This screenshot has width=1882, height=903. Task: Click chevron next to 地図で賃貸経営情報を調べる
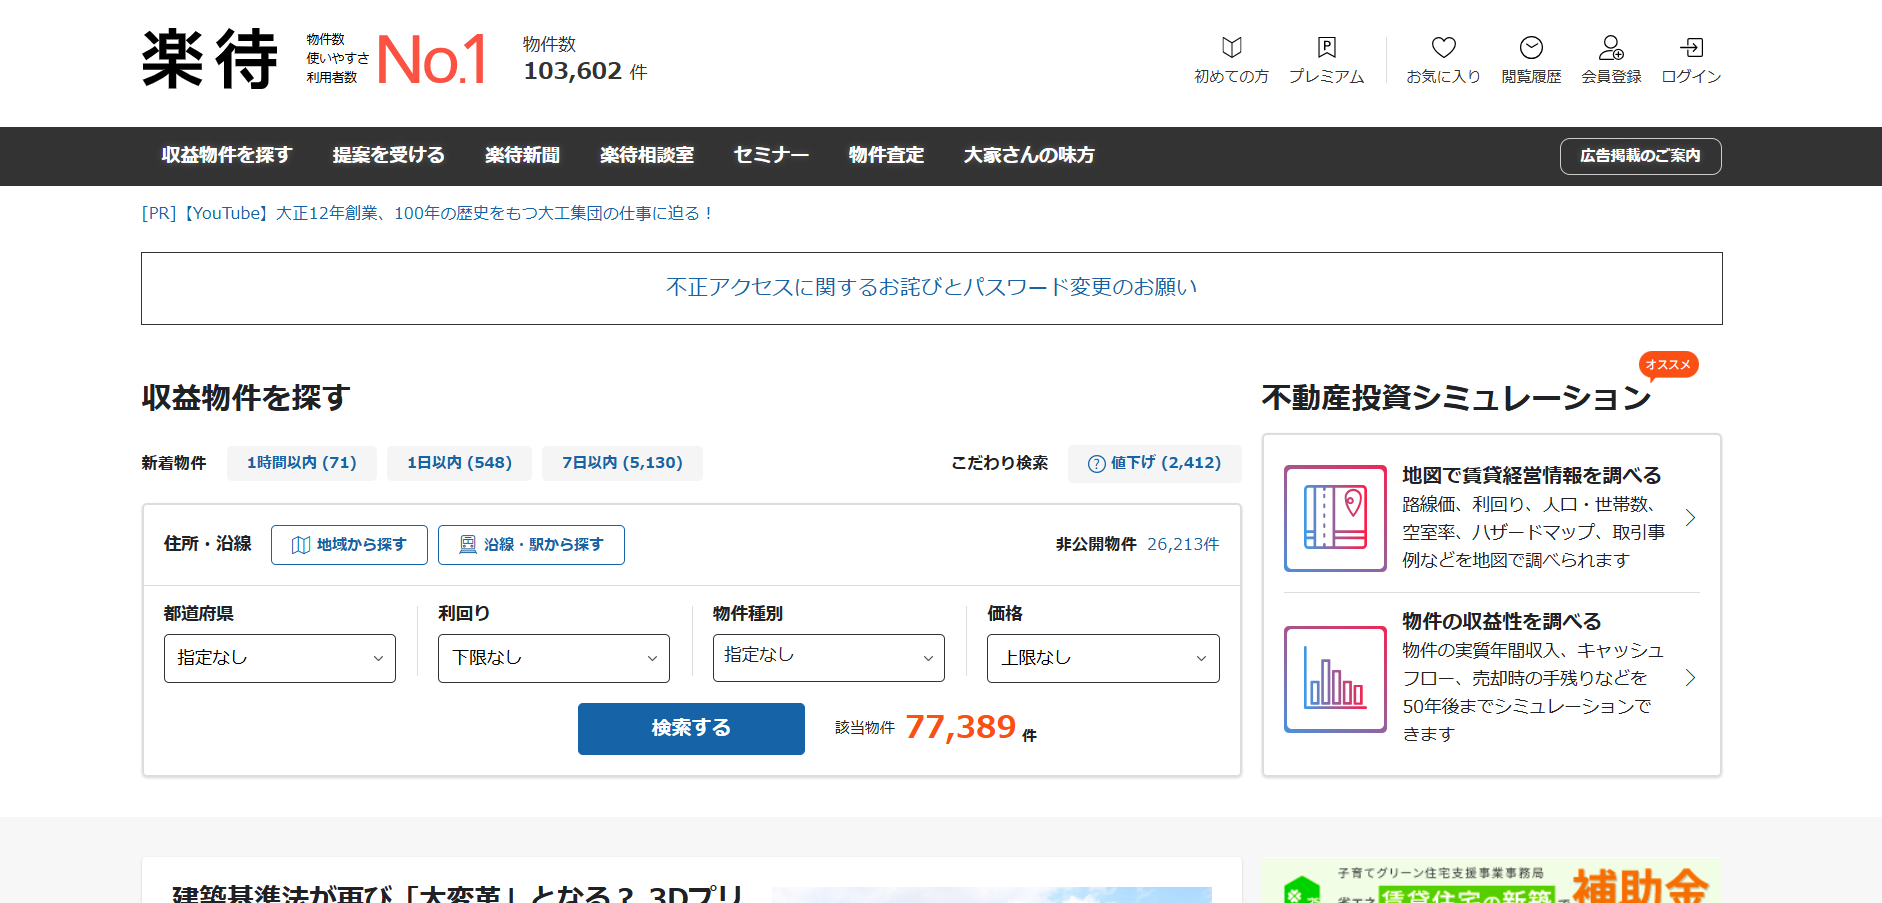point(1690,518)
